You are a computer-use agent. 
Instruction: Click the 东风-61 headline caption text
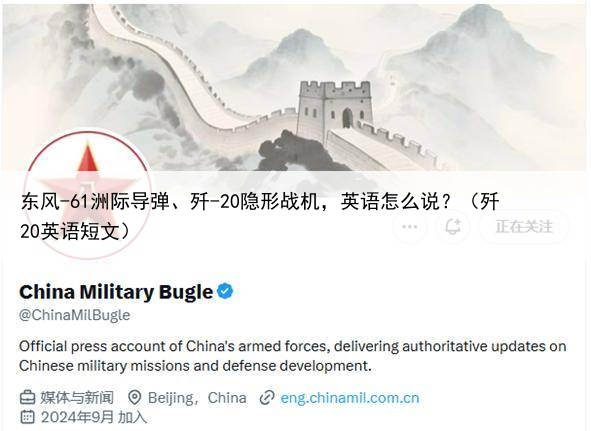260,216
